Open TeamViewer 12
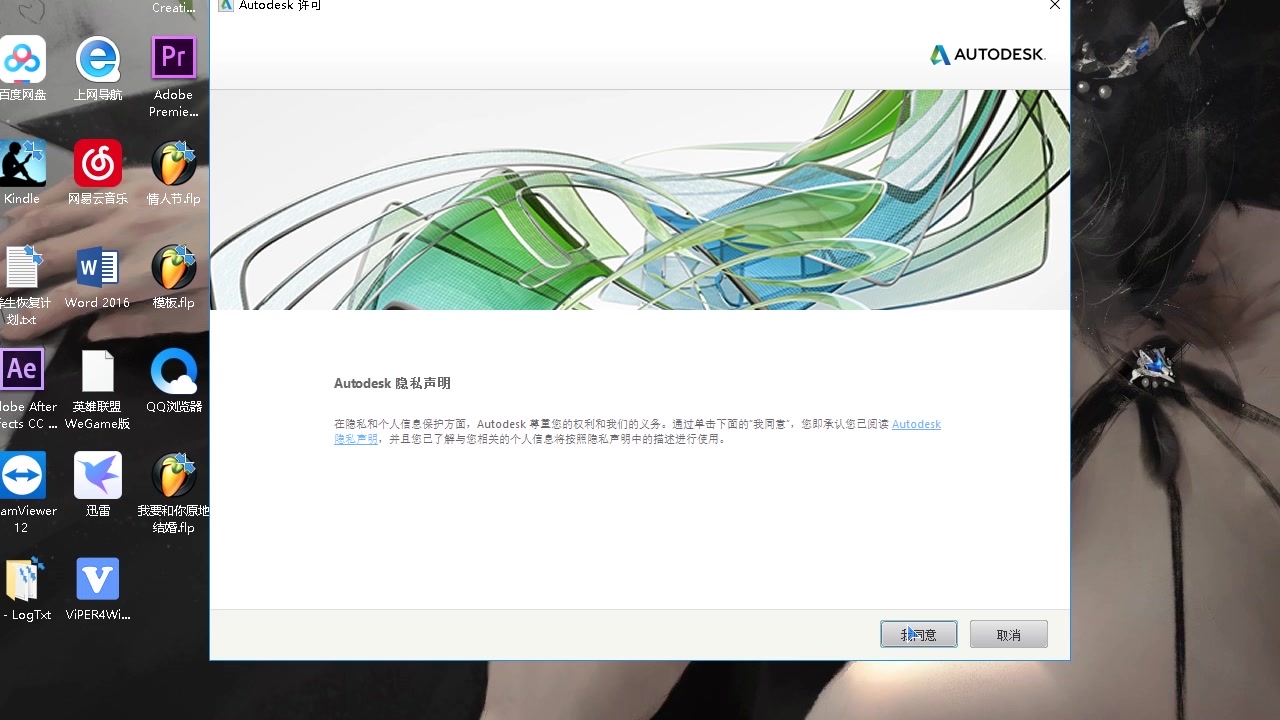The height and width of the screenshot is (720, 1280). pos(23,474)
